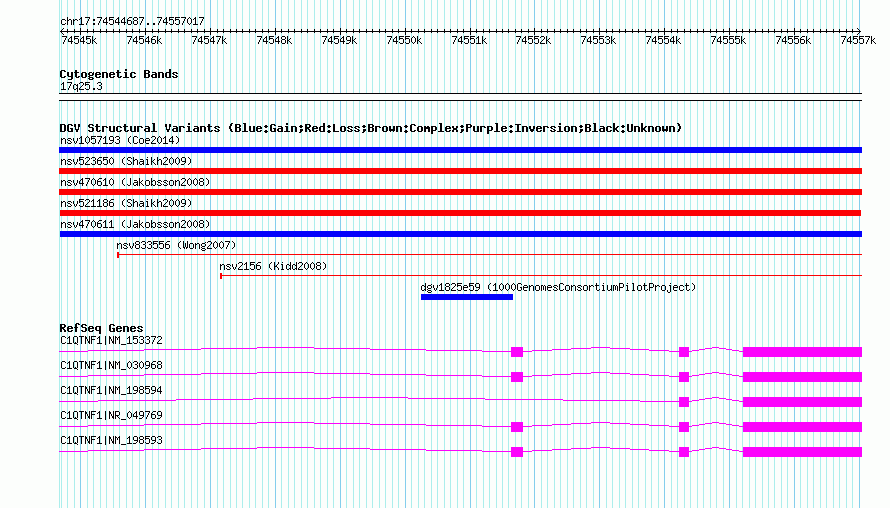Click the blue nsv470611 gain bar
Screen dimensions: 890x508
(x=460, y=234)
